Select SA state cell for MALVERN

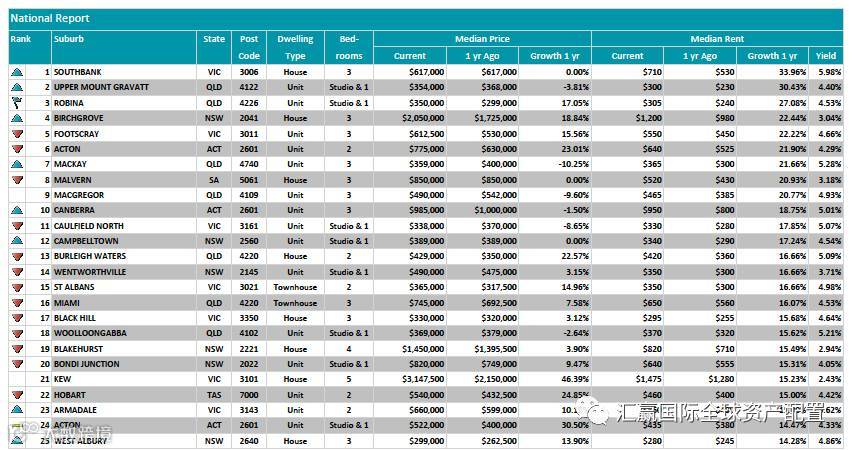click(x=214, y=180)
